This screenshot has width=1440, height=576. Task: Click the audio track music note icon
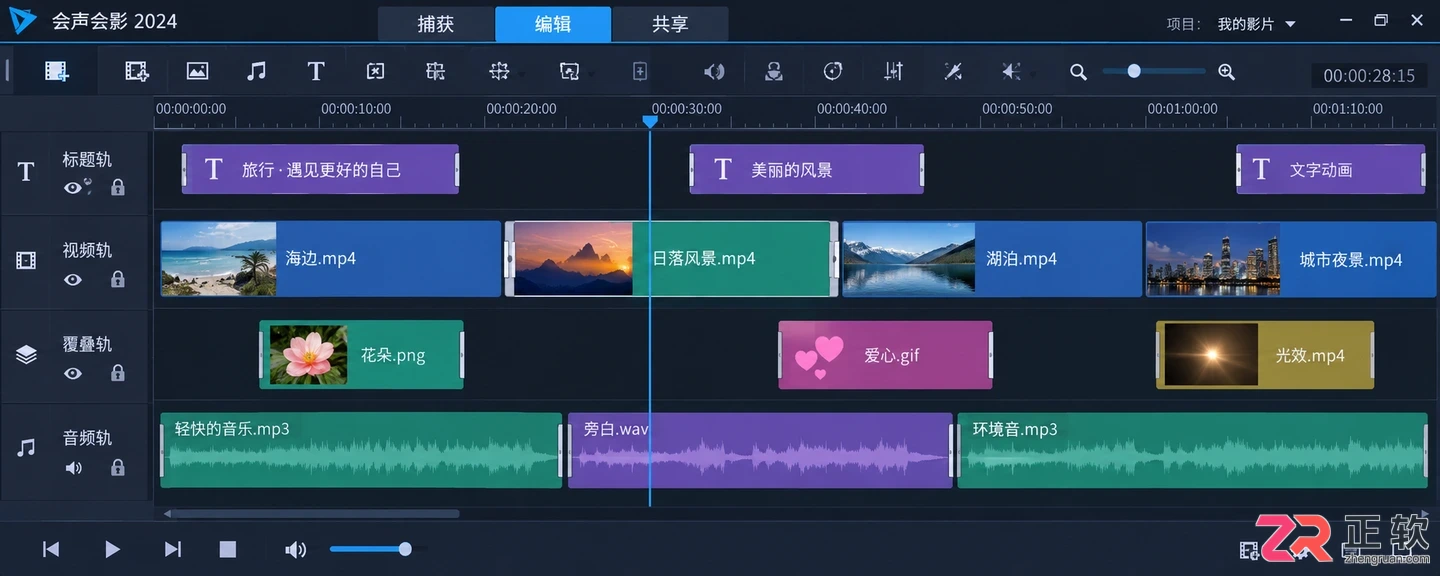coord(26,448)
